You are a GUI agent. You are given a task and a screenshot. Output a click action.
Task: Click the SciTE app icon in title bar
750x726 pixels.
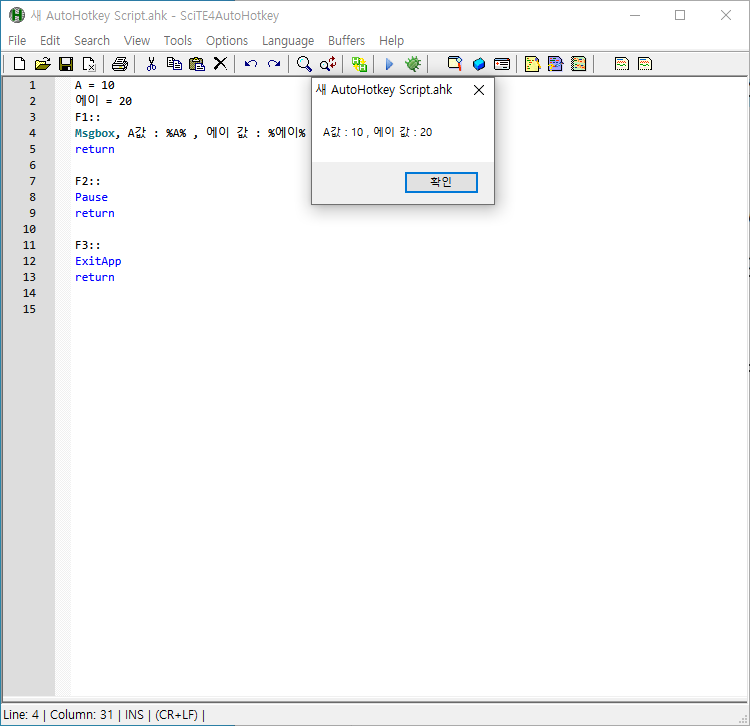pyautogui.click(x=17, y=15)
